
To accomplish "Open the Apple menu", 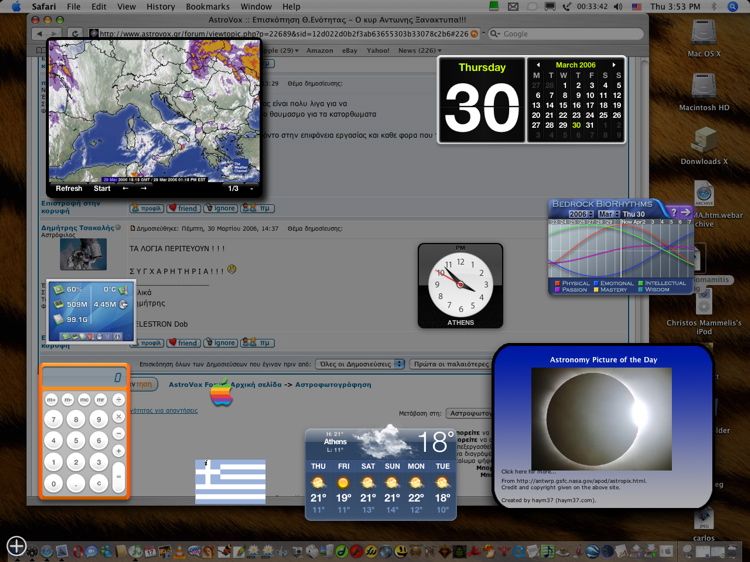I will 16,6.
